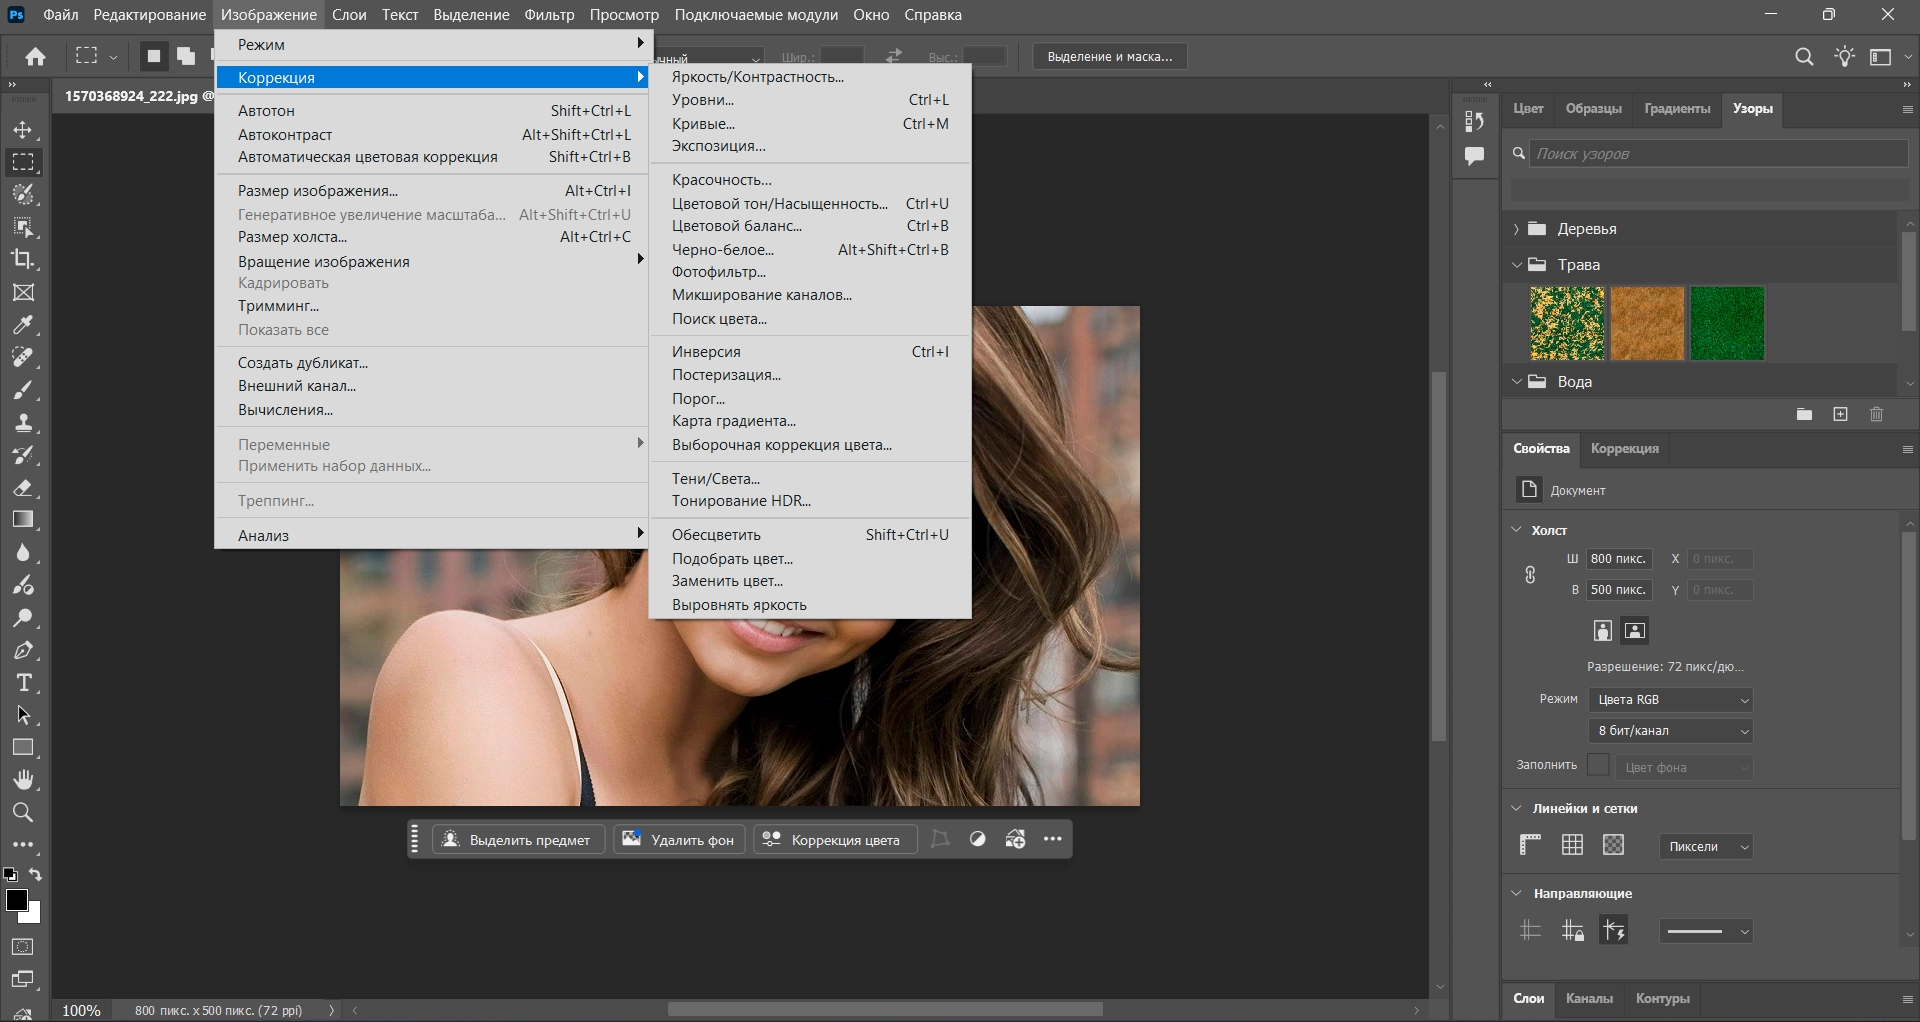Switch to the Градиенты tab

(1677, 109)
